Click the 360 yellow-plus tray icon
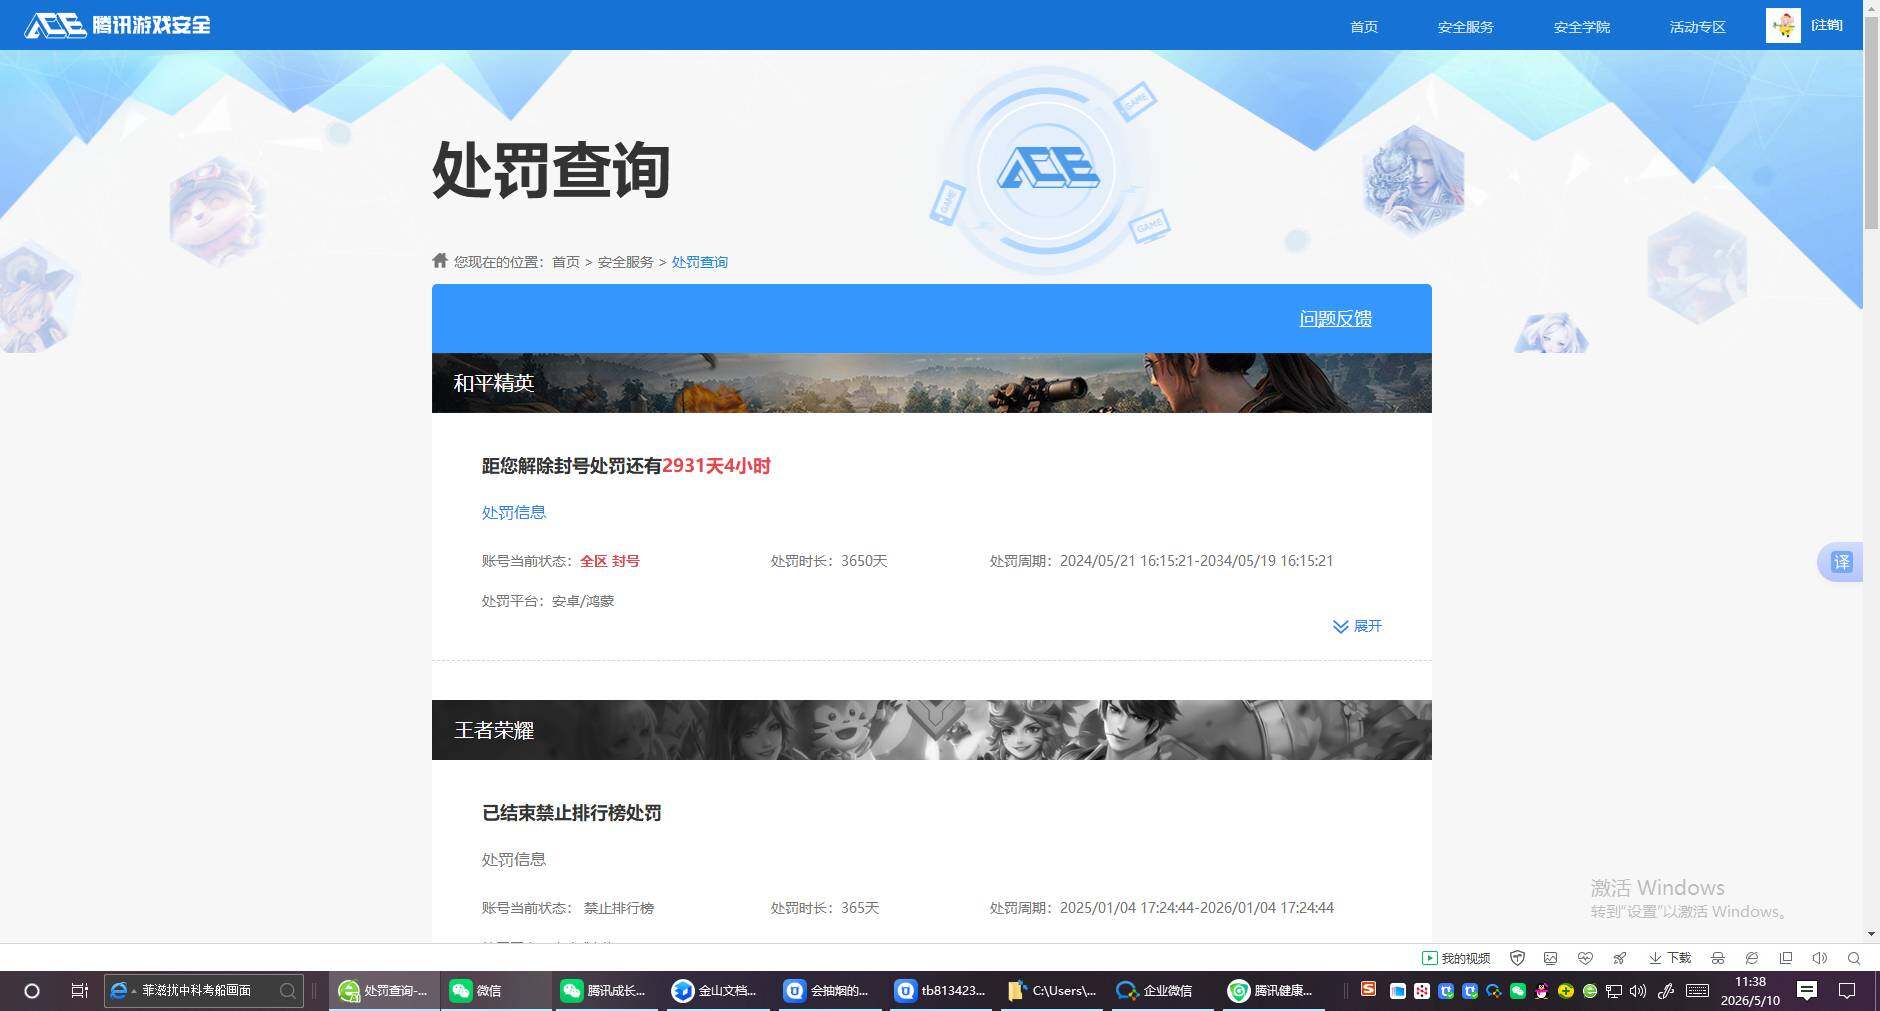Viewport: 1880px width, 1011px height. 1566,991
